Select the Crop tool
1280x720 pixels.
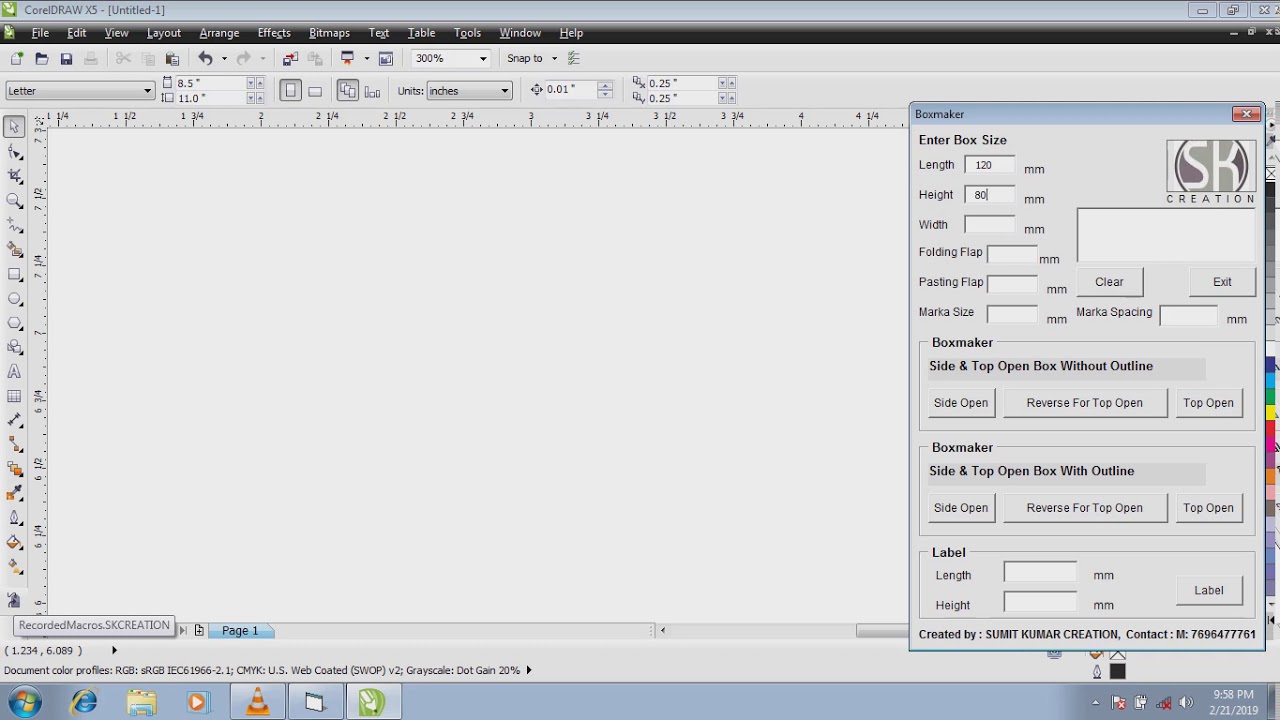[14, 176]
